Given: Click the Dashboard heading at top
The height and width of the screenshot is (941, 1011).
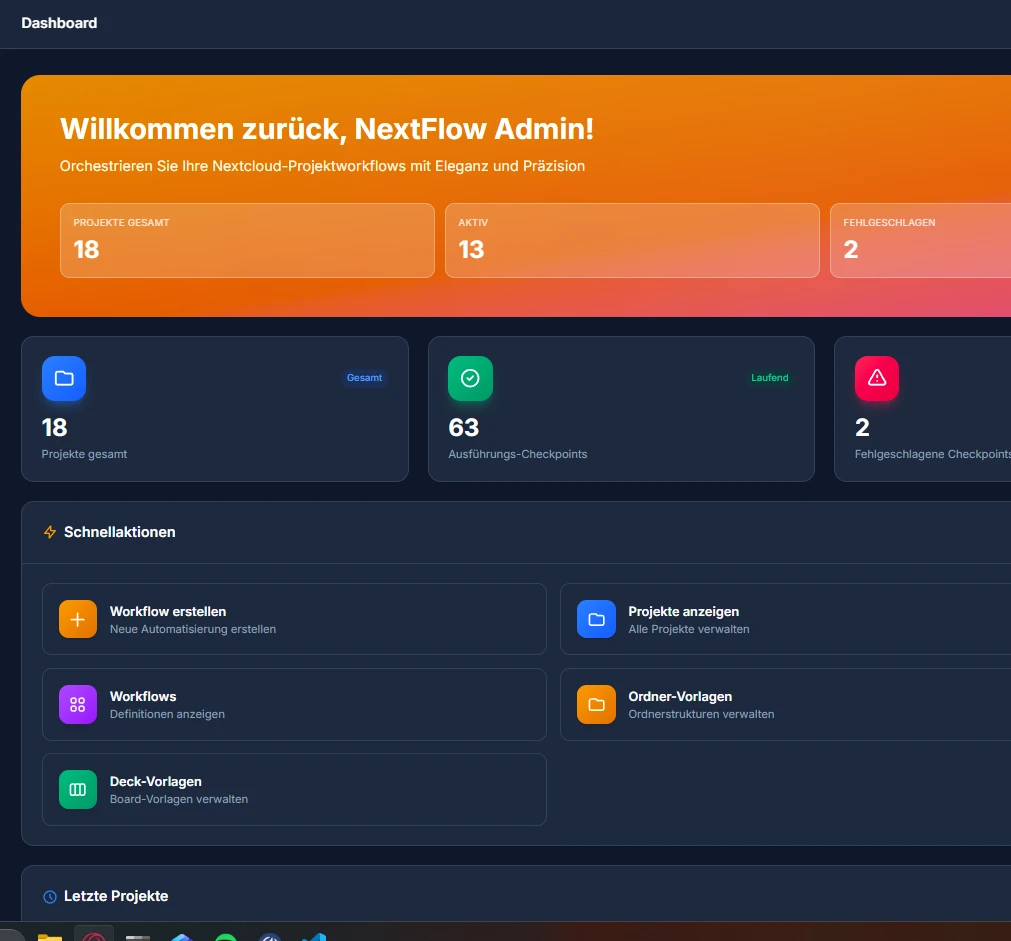Looking at the screenshot, I should tap(59, 22).
